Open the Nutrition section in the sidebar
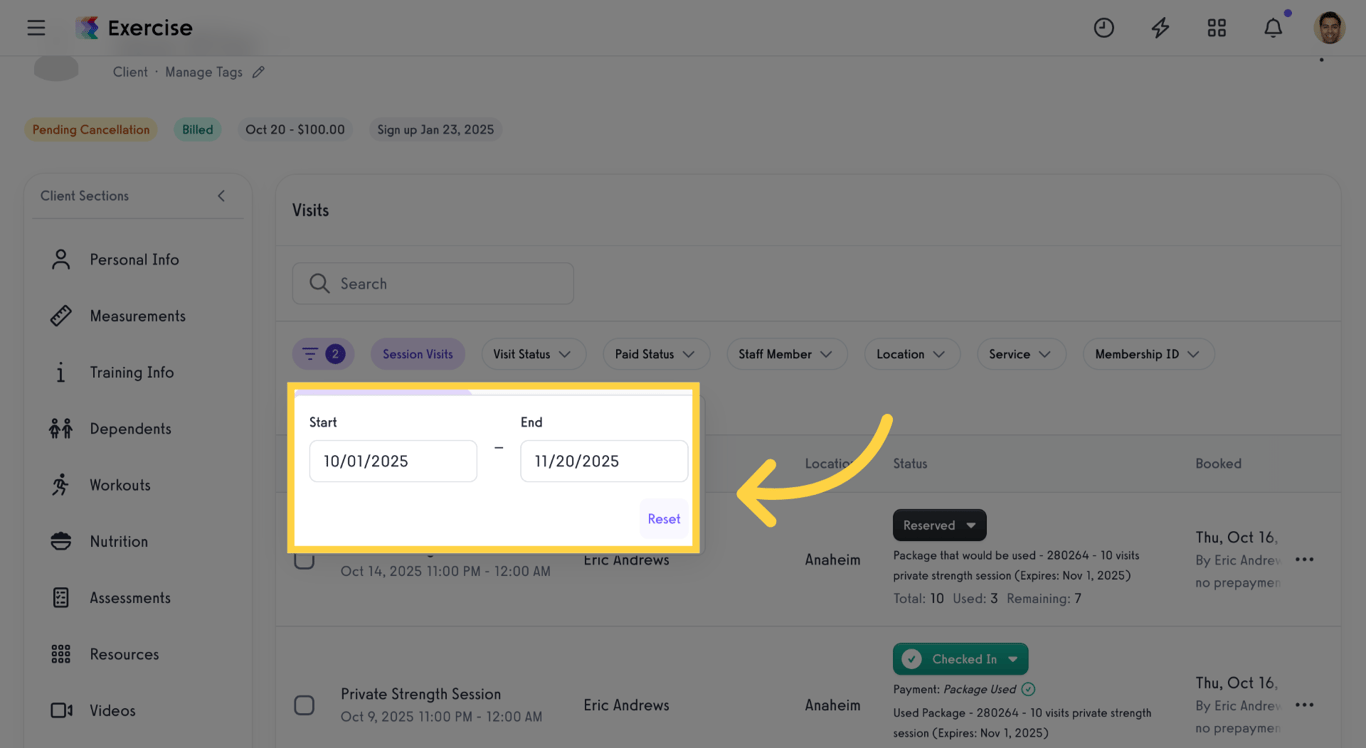 [117, 541]
